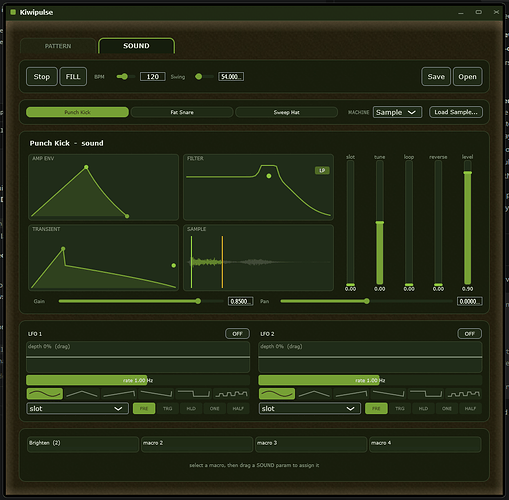Enable ONE mode for LFO 1
The width and height of the screenshot is (509, 500).
pyautogui.click(x=214, y=409)
